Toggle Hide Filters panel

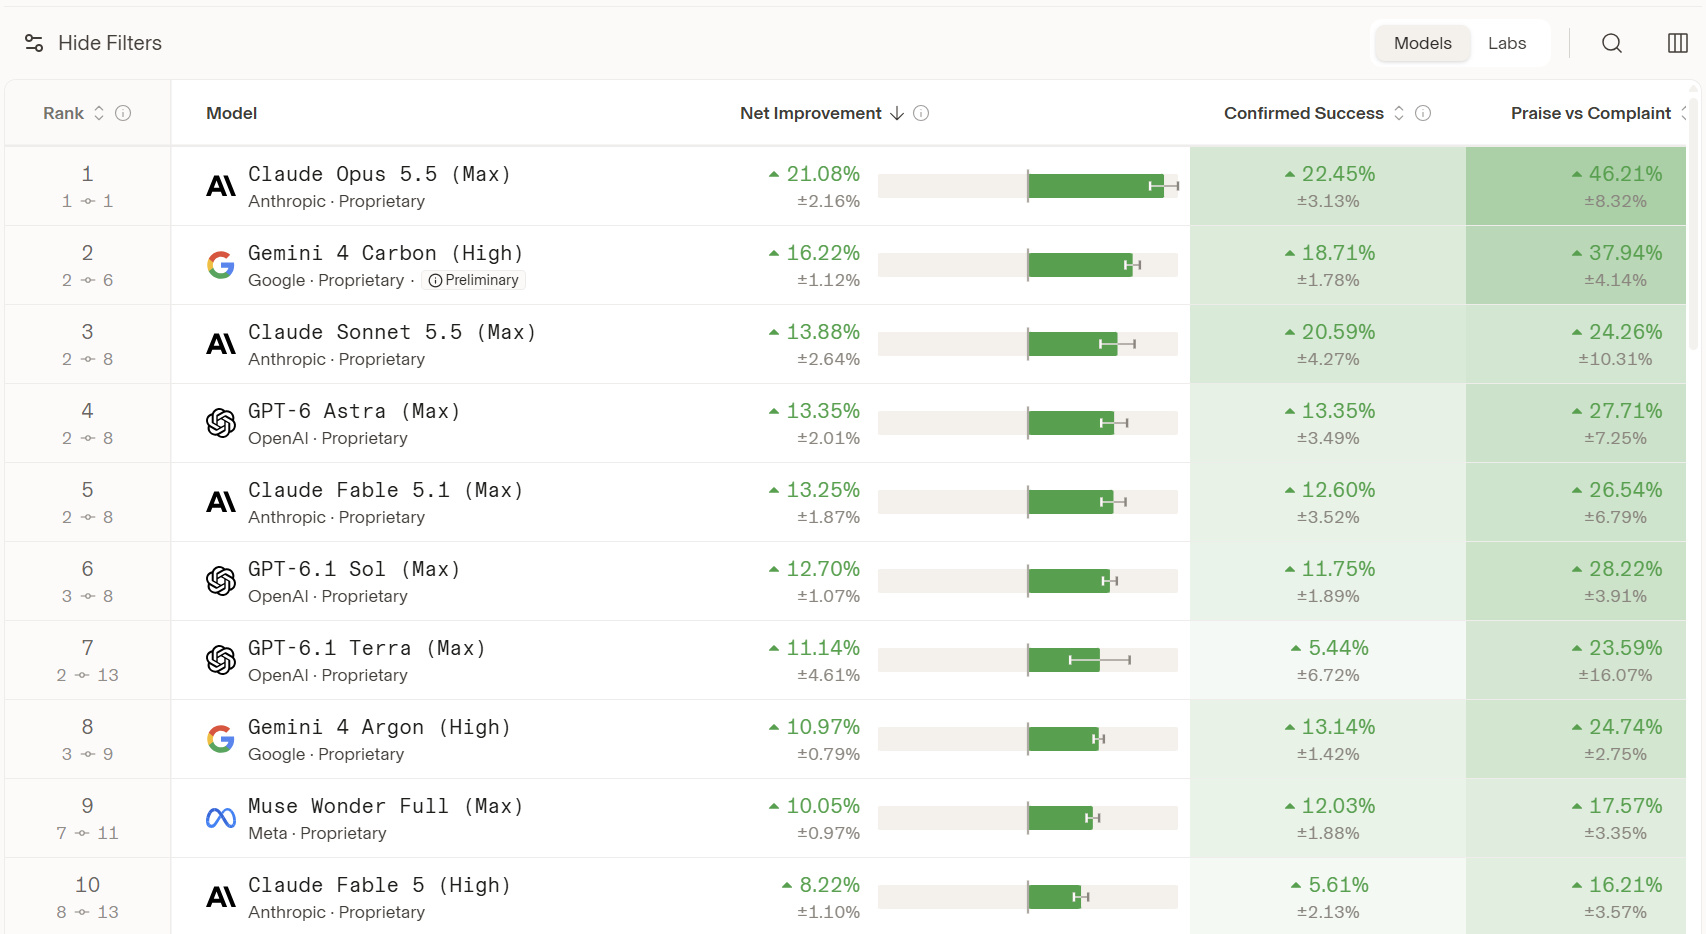(93, 43)
